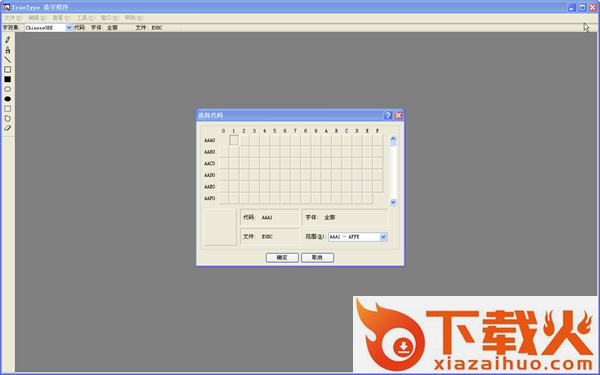The height and width of the screenshot is (375, 600).
Task: Select the Rectangular Selection tool
Action: click(8, 109)
